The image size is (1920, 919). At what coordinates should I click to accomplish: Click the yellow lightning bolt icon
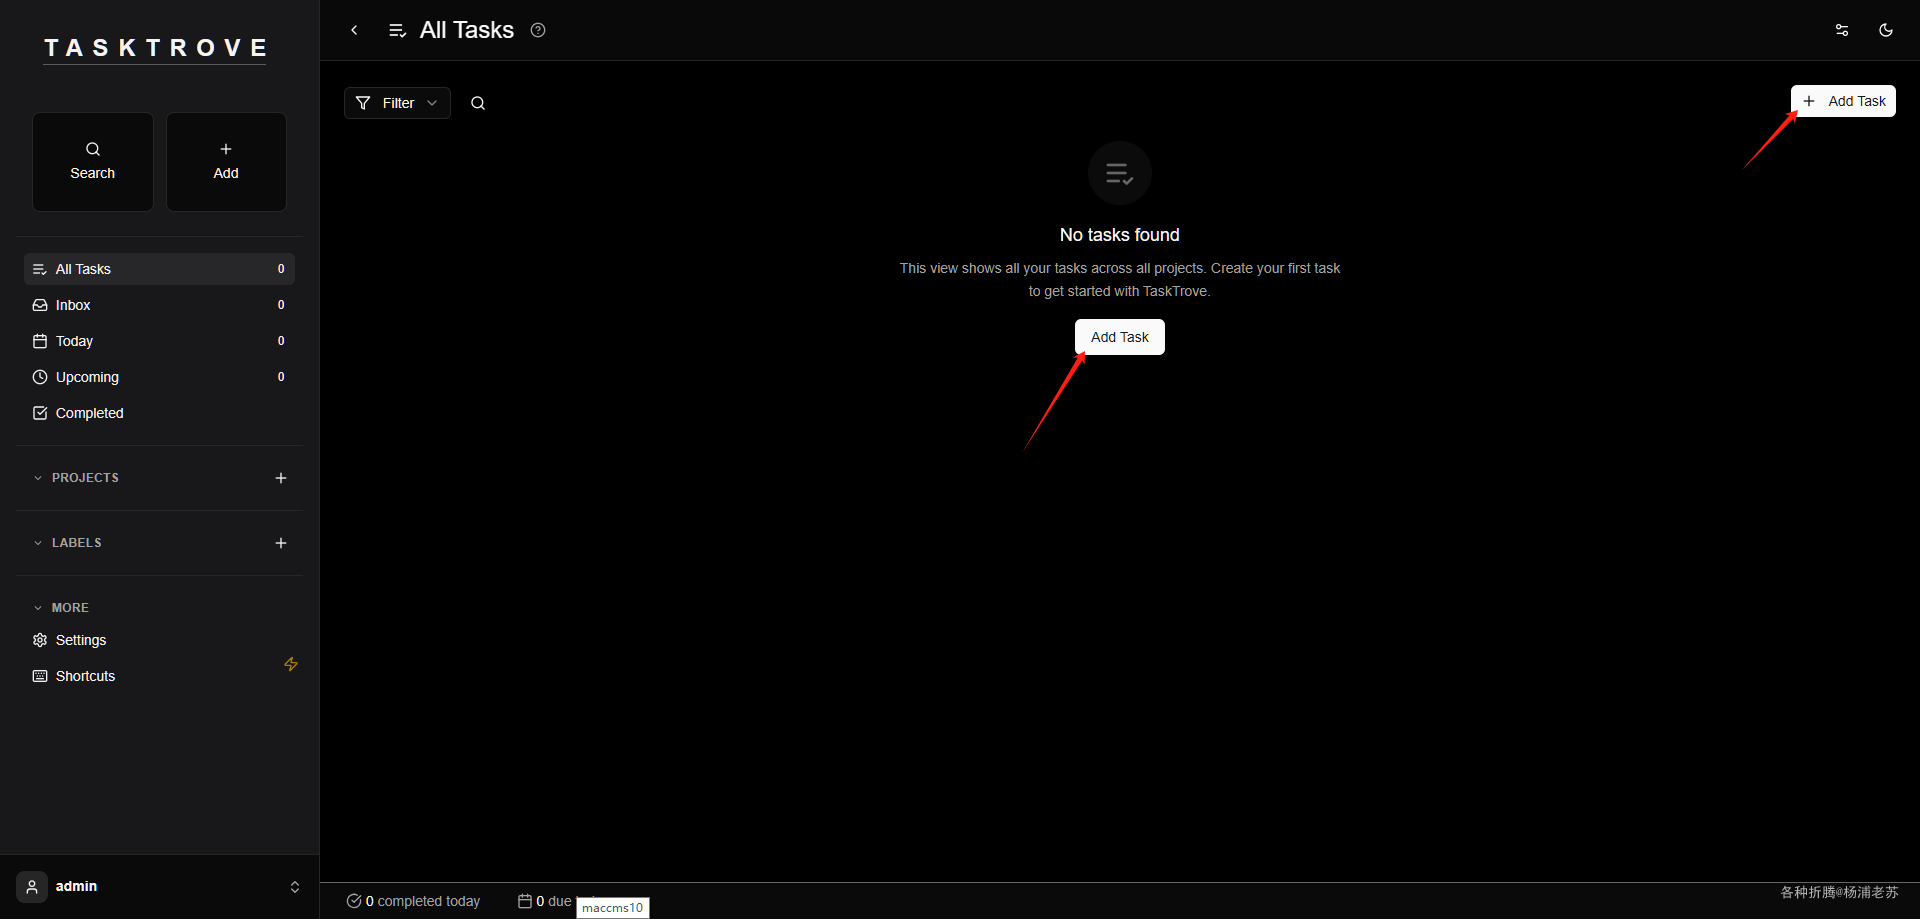291,664
